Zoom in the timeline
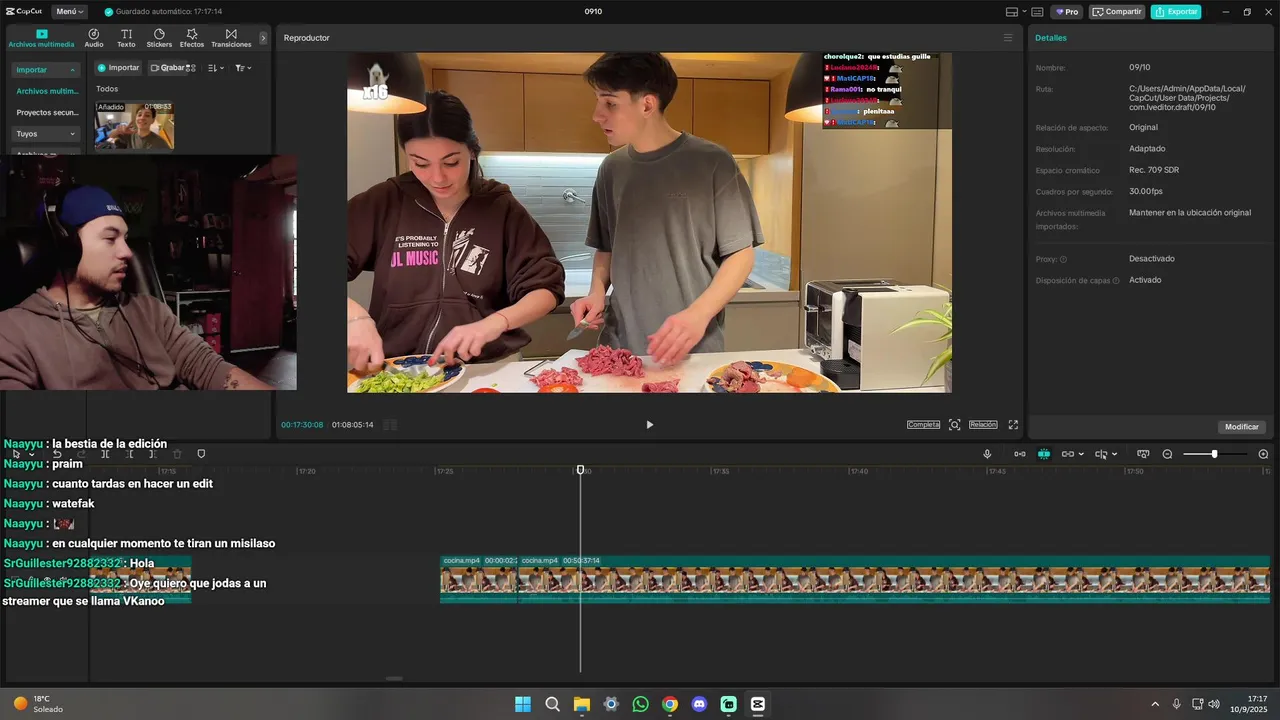Viewport: 1280px width, 720px height. (x=1263, y=454)
